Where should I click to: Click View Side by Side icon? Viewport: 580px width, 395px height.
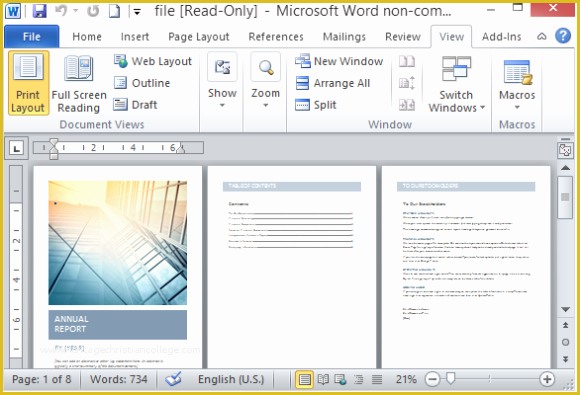click(407, 61)
